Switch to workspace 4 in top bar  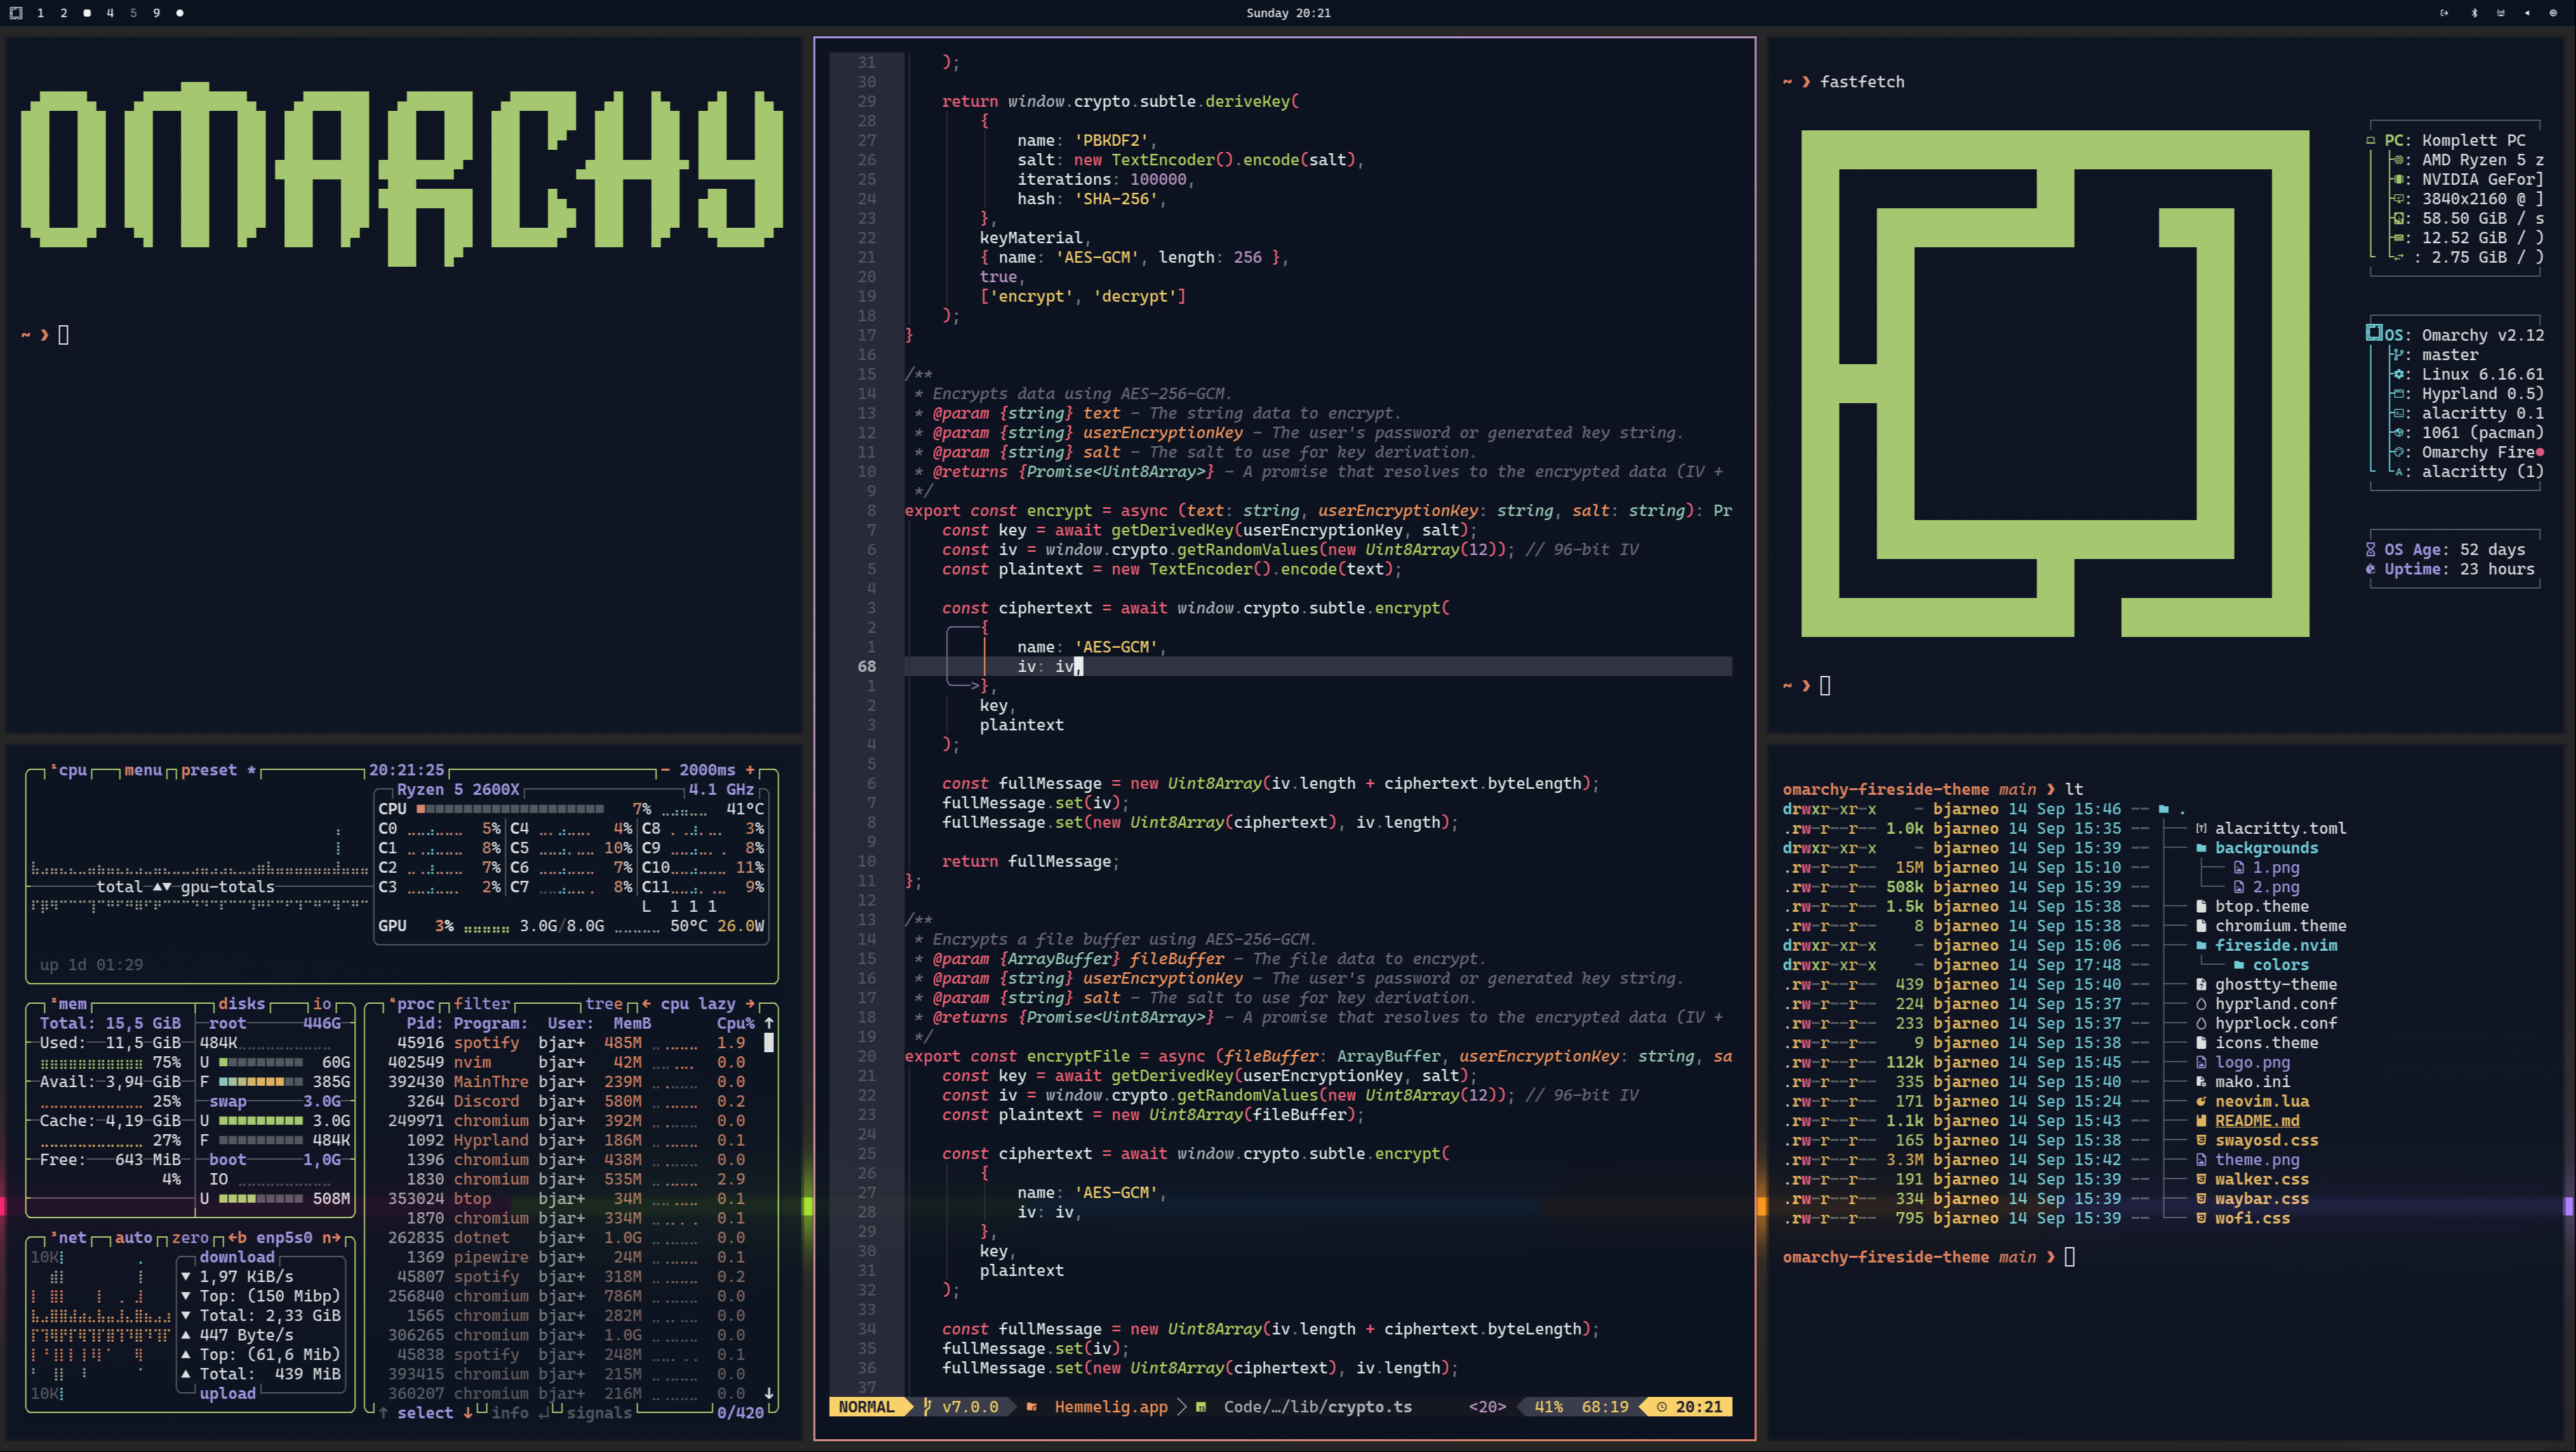pos(110,13)
